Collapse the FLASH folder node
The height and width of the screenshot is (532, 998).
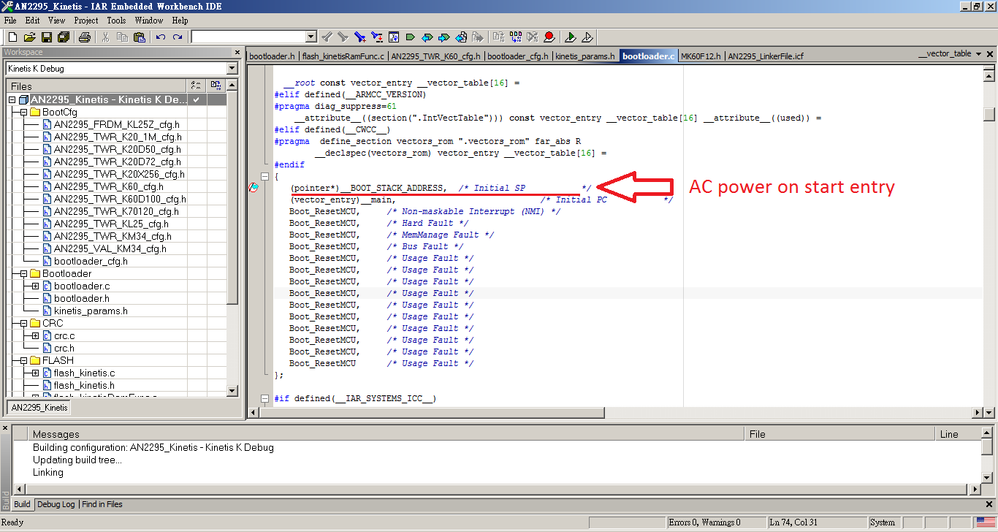(x=24, y=361)
